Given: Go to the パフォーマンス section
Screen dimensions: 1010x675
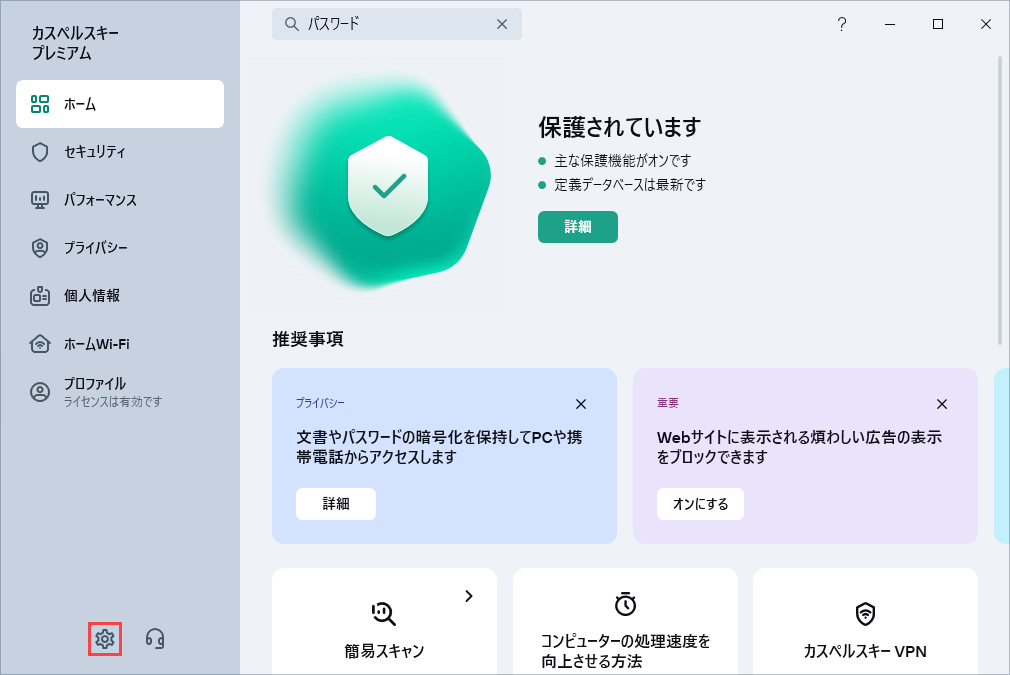Looking at the screenshot, I should click(120, 200).
